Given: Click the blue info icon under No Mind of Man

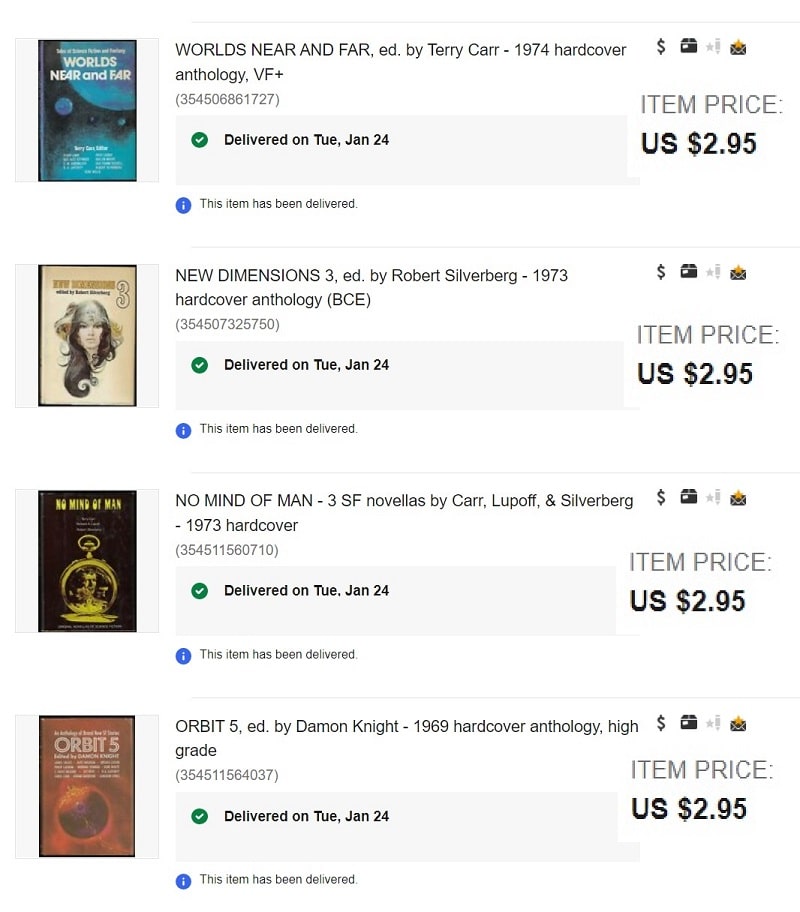Looking at the screenshot, I should click(x=183, y=656).
